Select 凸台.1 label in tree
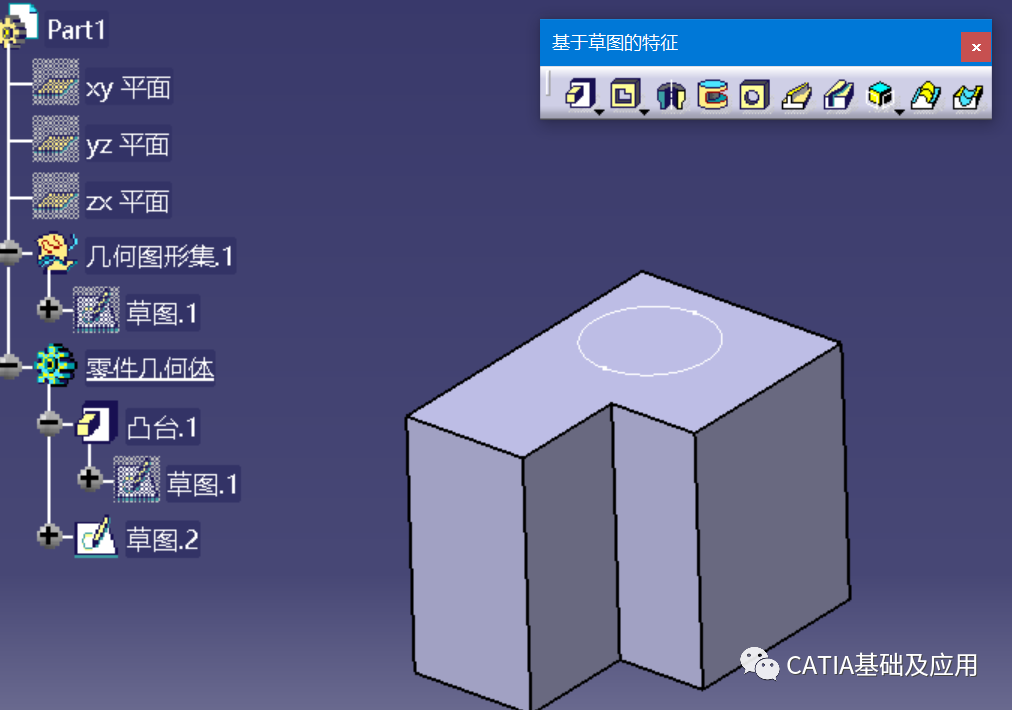This screenshot has width=1012, height=710. click(162, 427)
